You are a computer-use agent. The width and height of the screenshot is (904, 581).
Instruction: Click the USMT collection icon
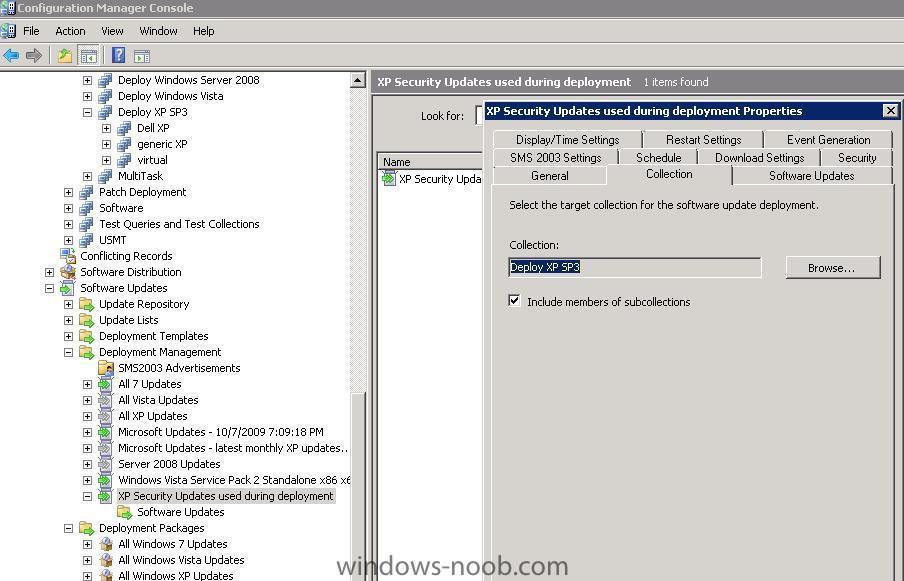click(x=86, y=240)
